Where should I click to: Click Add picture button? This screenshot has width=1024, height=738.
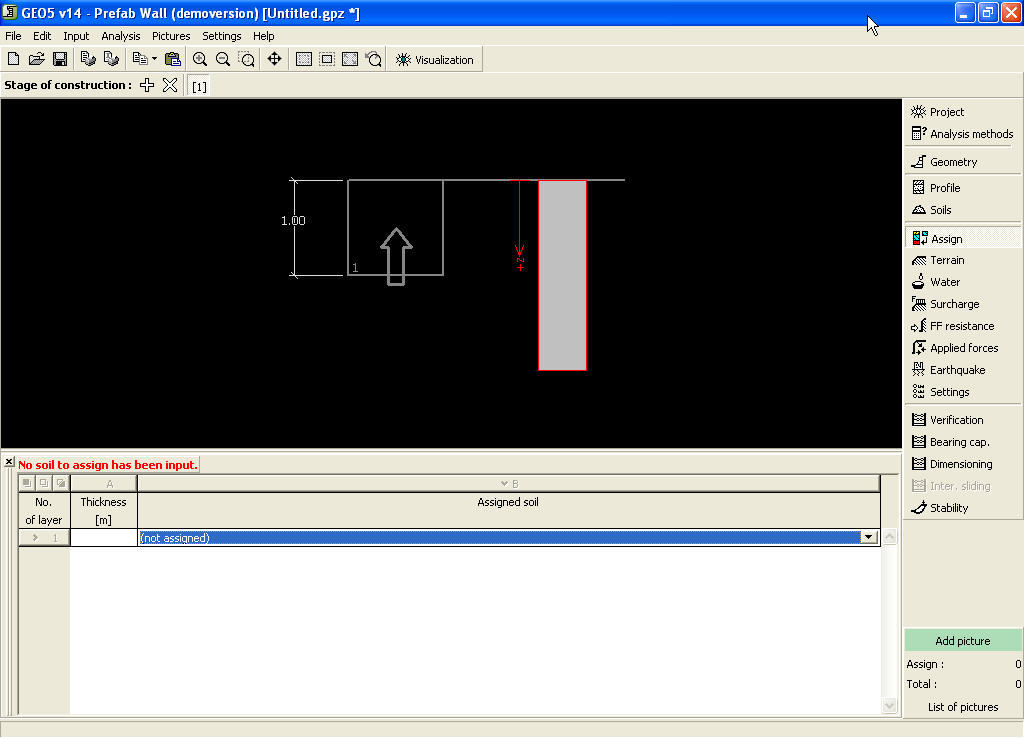pyautogui.click(x=963, y=641)
